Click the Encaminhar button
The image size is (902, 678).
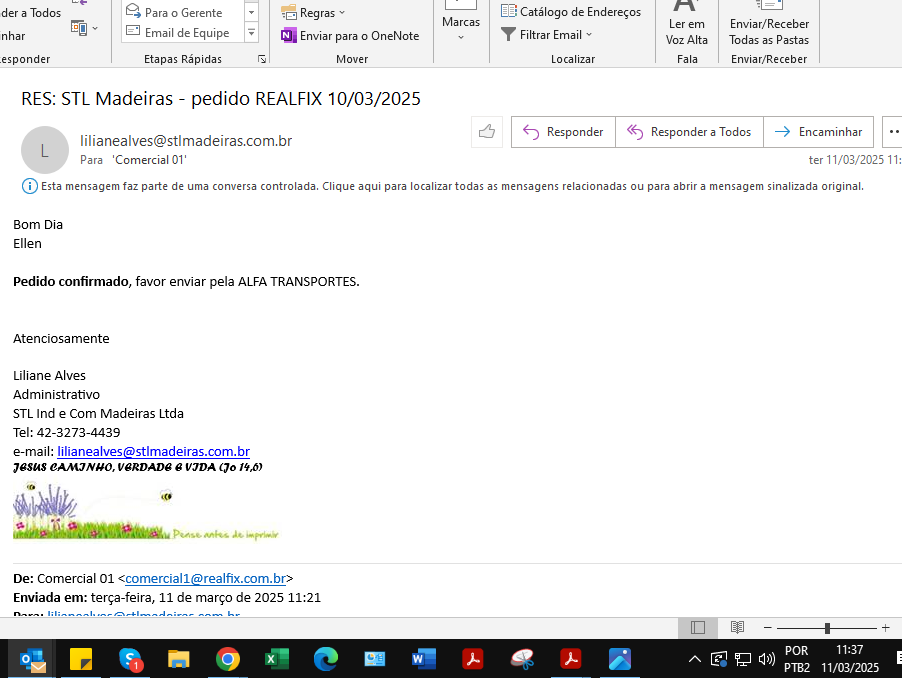[x=818, y=132]
